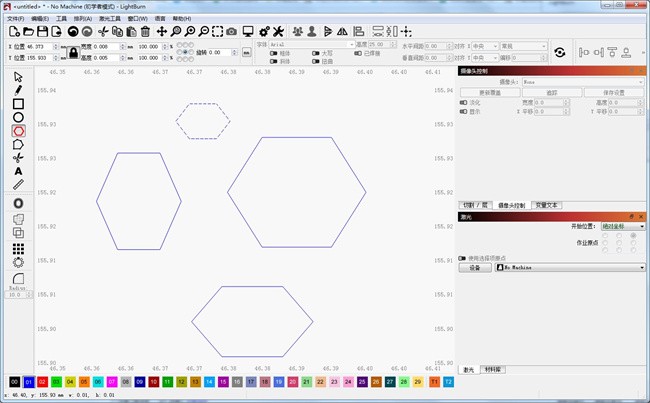Expand the 开始位置 dropdown
Image resolution: width=650 pixels, height=403 pixels.
(621, 226)
